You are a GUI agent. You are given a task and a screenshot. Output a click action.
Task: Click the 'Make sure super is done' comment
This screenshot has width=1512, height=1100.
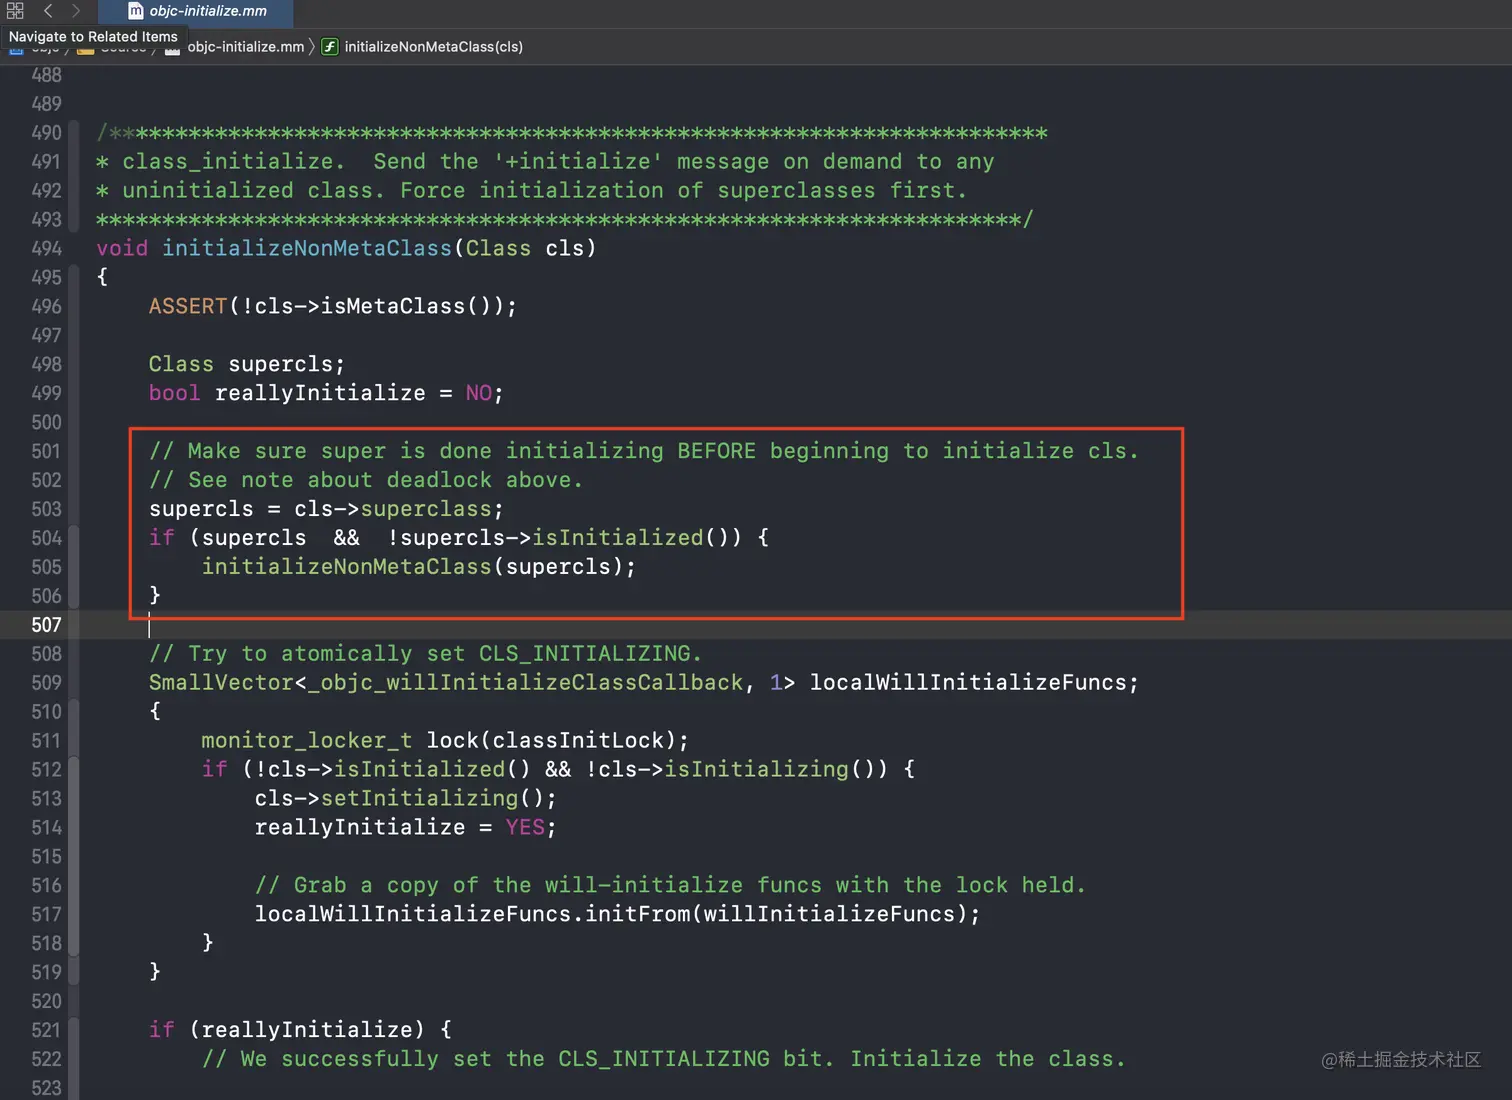click(644, 451)
